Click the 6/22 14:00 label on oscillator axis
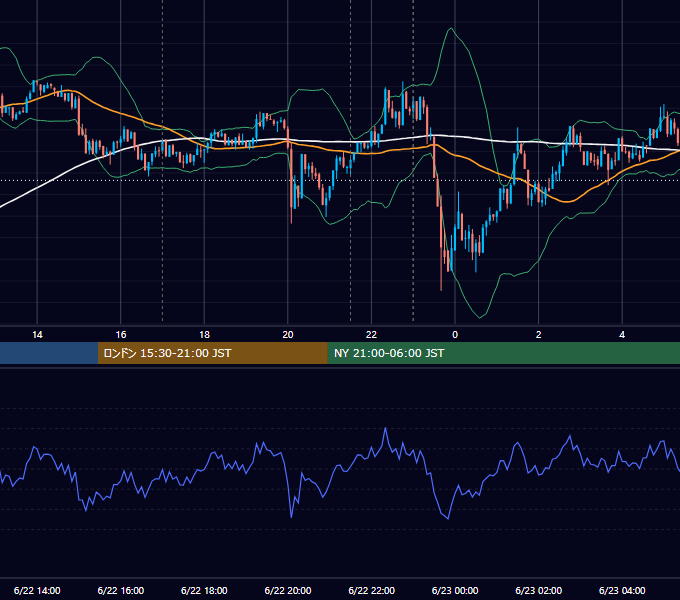The width and height of the screenshot is (680, 600). (37, 590)
